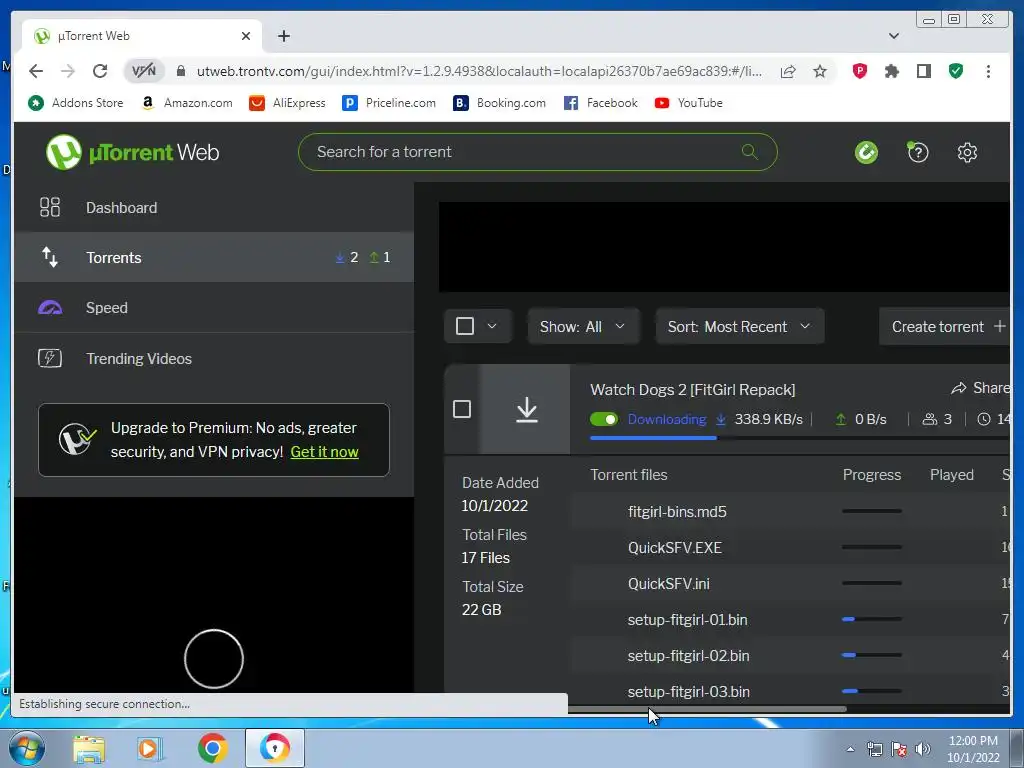Expand the select-all checkbox dropdown arrow
This screenshot has height=768, width=1024.
coord(492,326)
